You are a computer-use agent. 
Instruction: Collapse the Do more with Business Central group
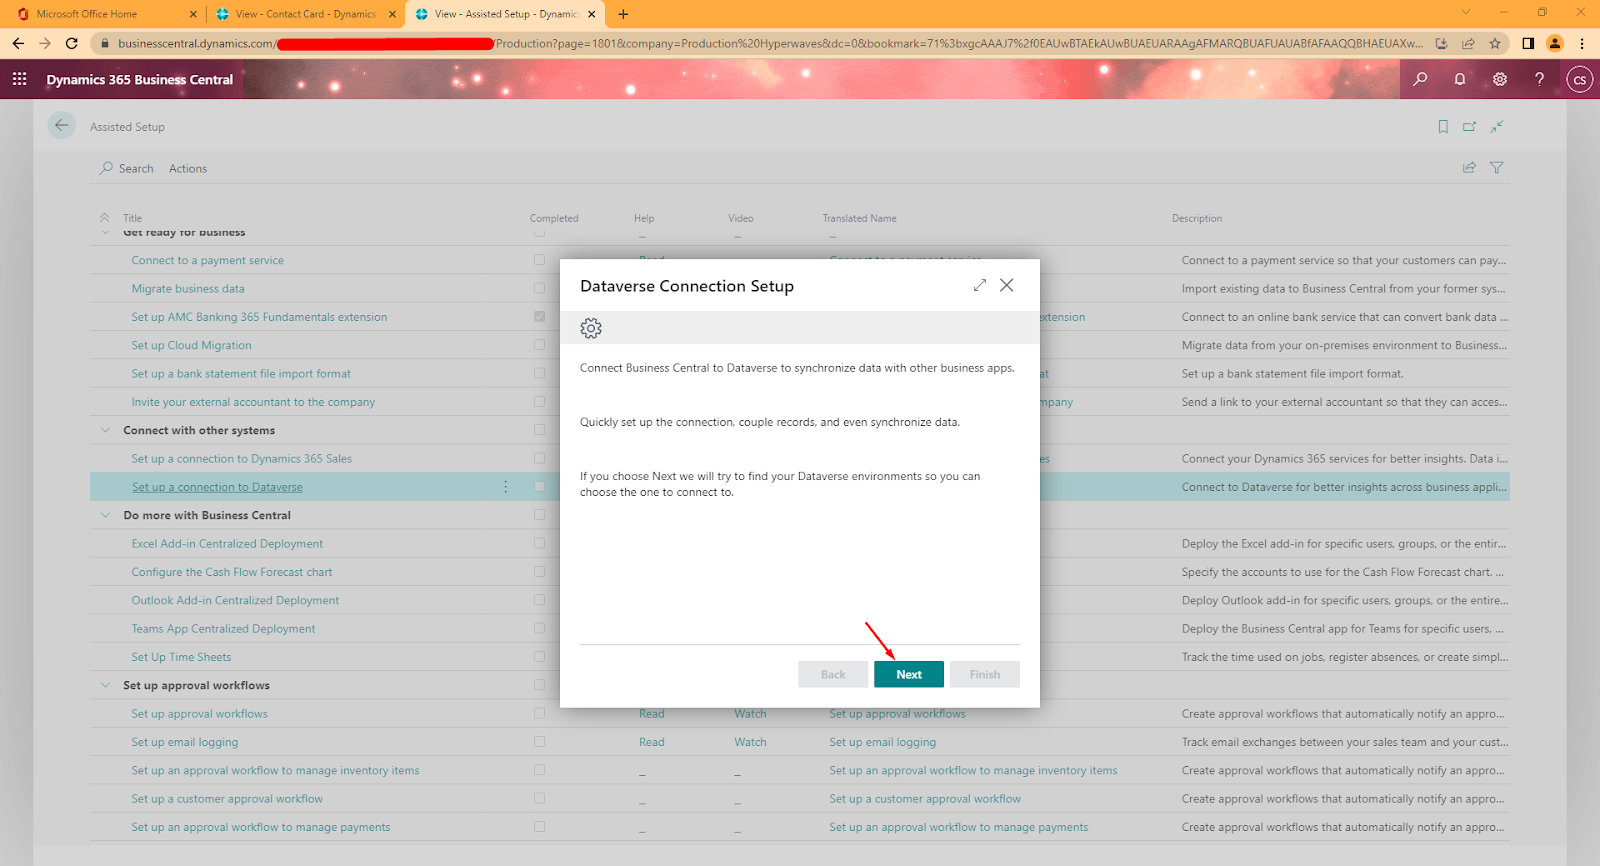tap(105, 515)
